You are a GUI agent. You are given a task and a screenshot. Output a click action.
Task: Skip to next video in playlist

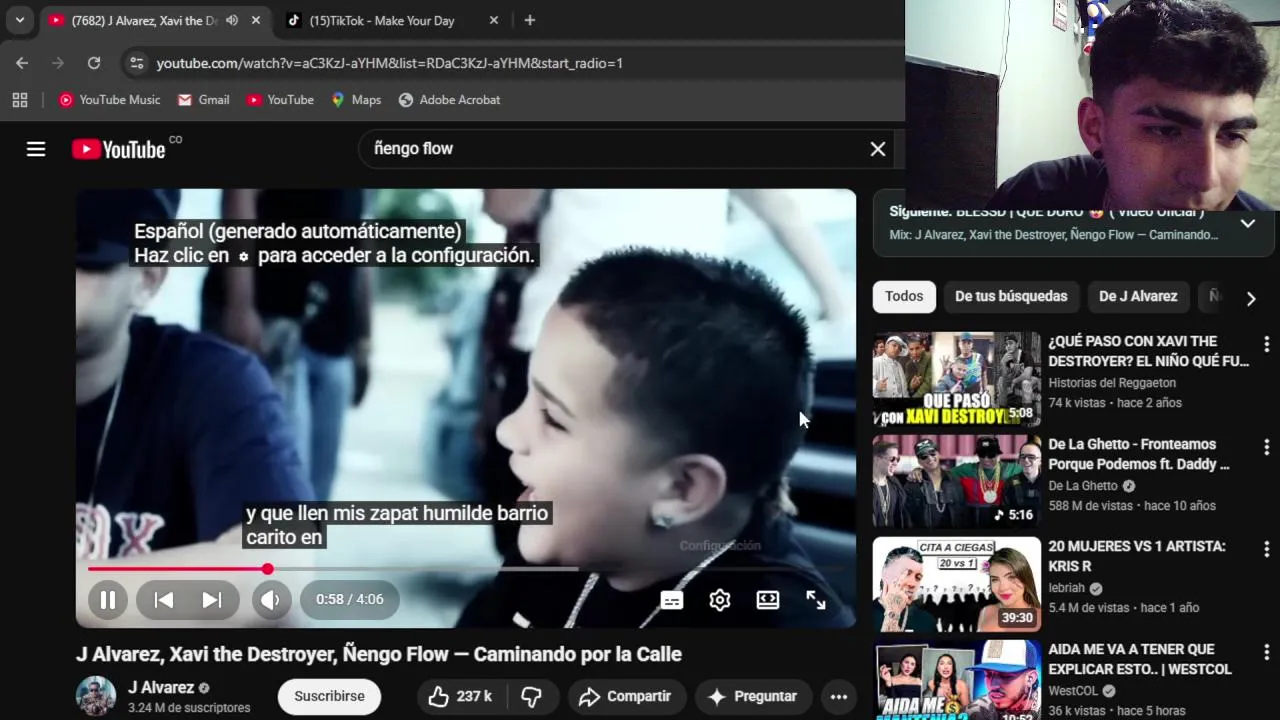pyautogui.click(x=212, y=600)
